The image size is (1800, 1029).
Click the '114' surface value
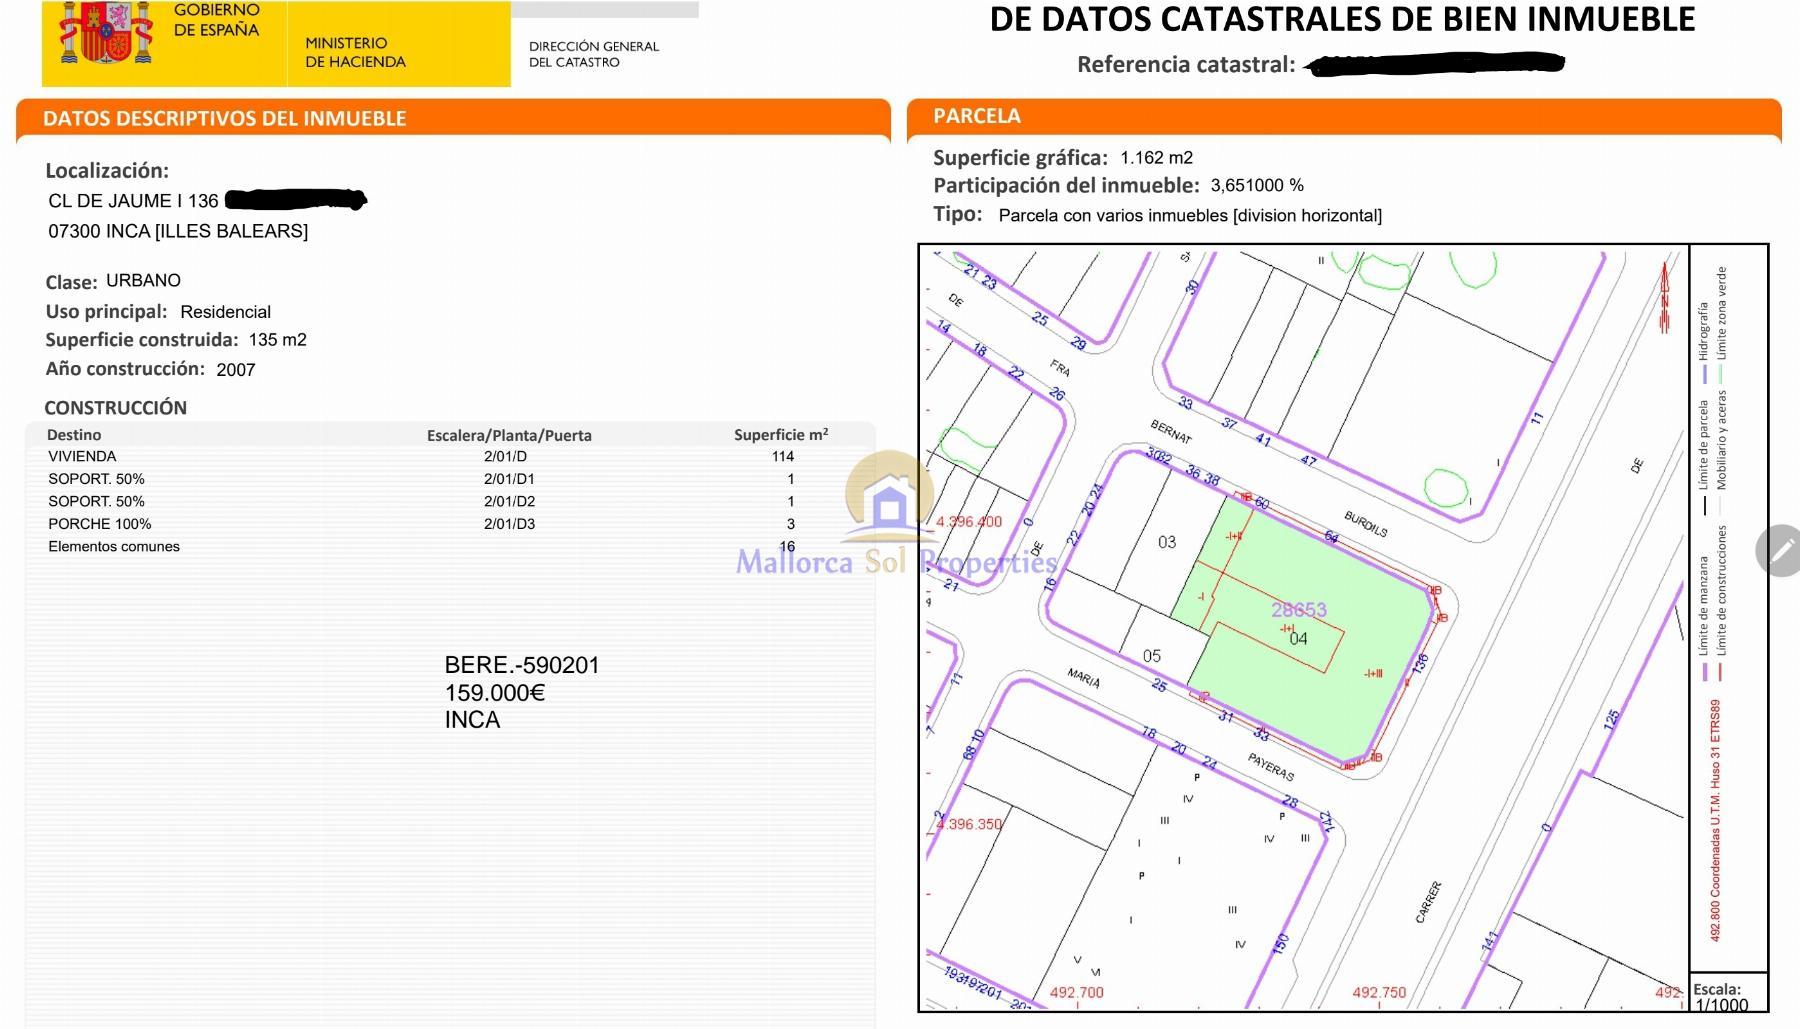pos(782,456)
